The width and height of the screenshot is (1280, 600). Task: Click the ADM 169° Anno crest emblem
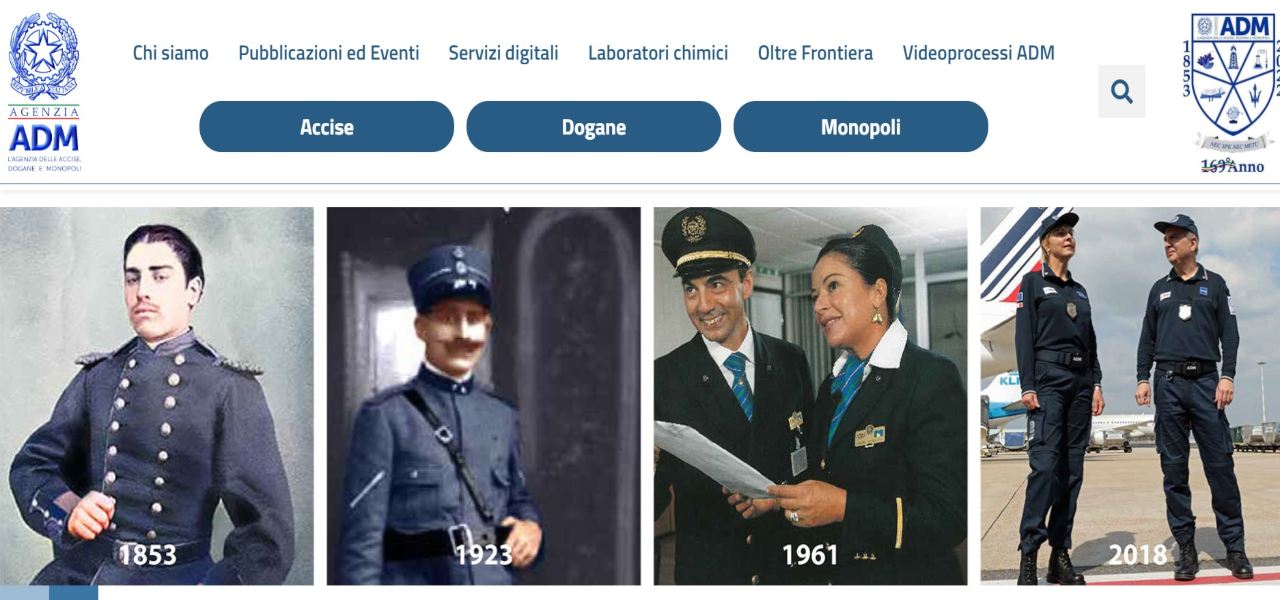tap(1232, 92)
